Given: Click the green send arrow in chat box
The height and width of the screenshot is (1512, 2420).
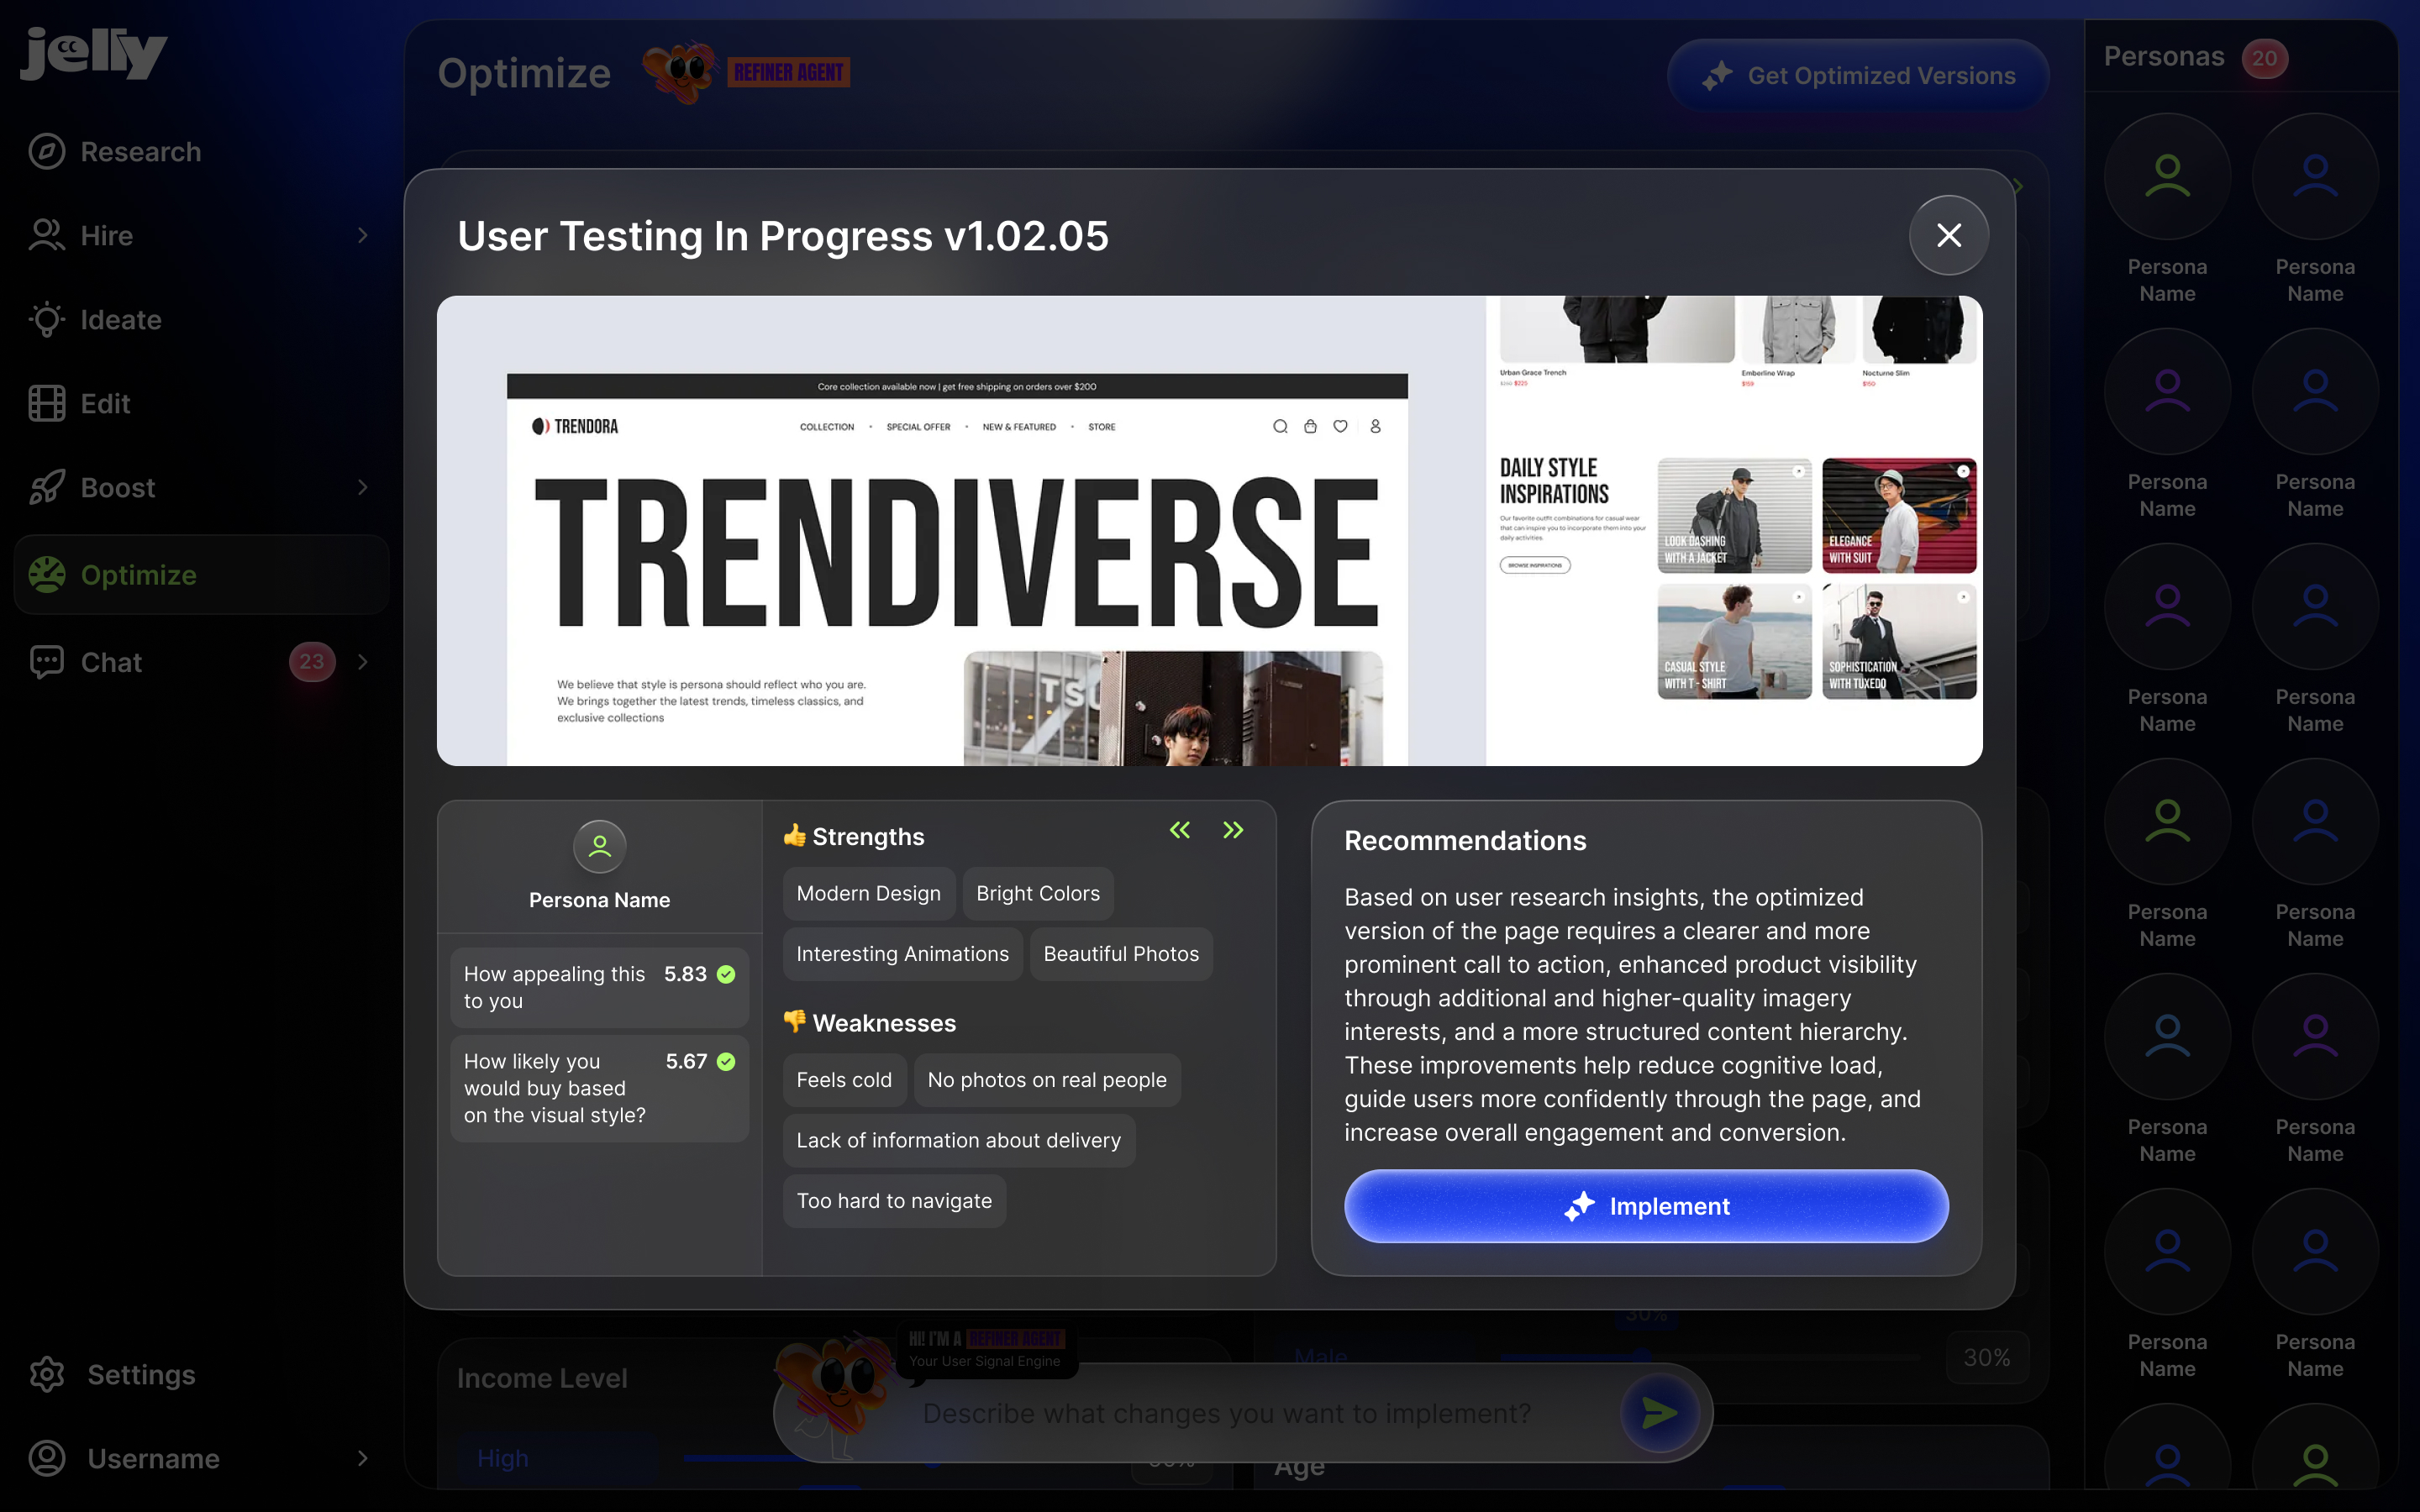Looking at the screenshot, I should pos(1659,1413).
